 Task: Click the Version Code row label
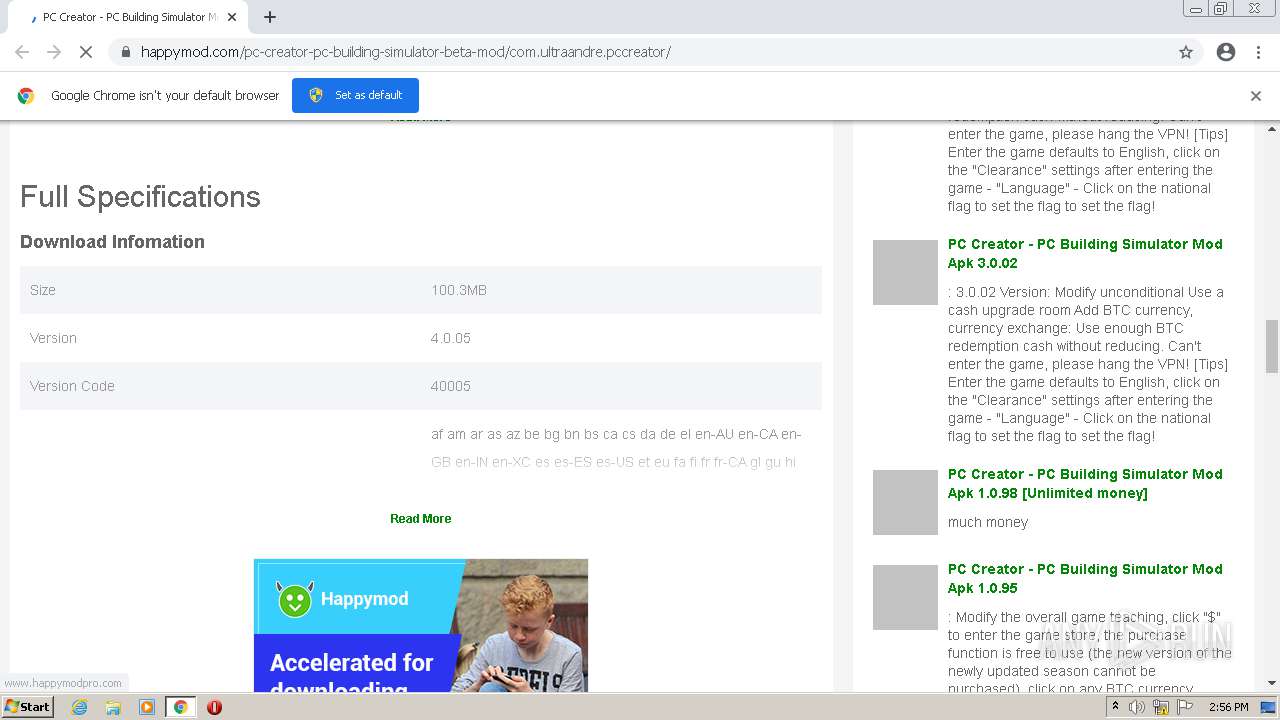click(72, 386)
